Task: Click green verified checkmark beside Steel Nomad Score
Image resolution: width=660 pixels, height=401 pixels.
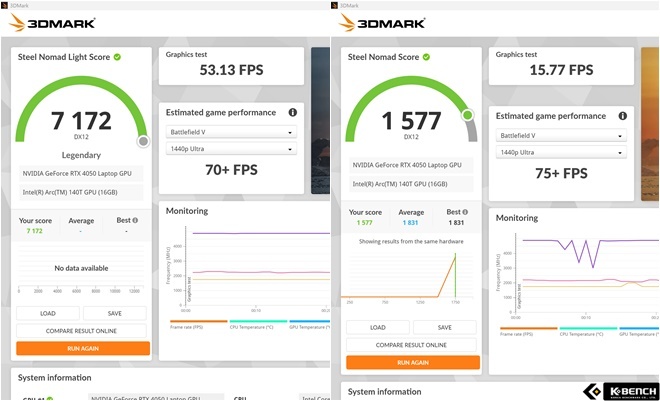Action: pyautogui.click(x=426, y=57)
